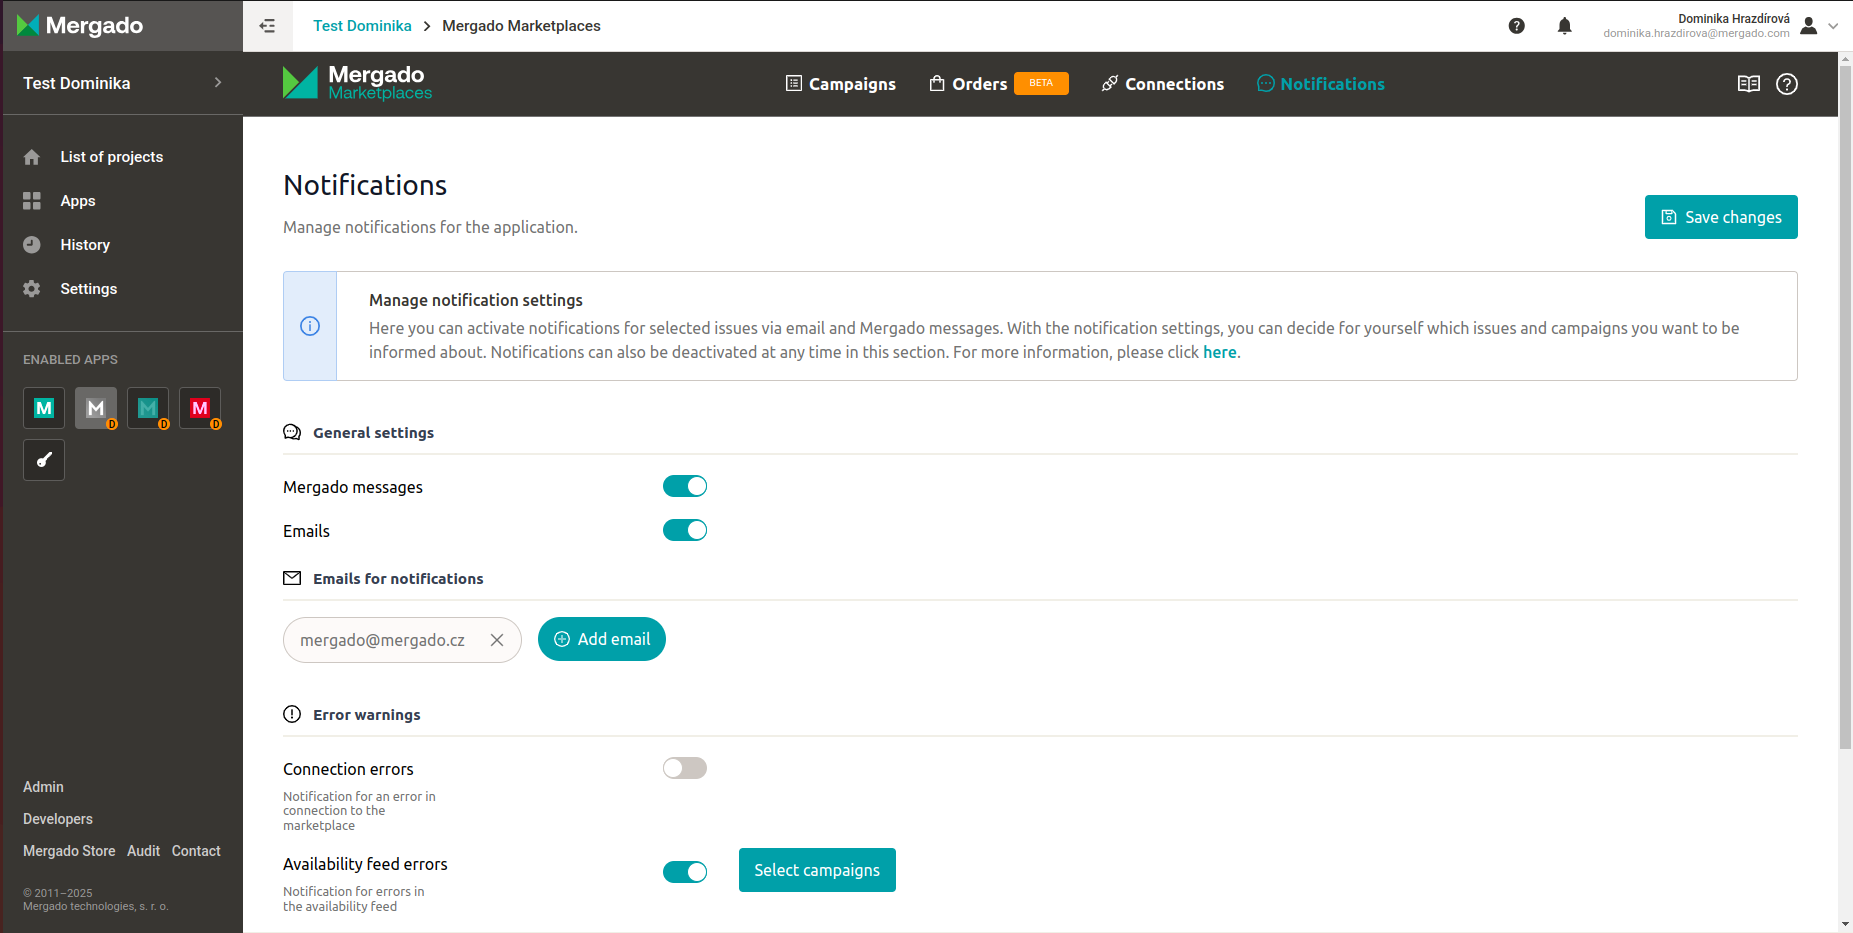The height and width of the screenshot is (933, 1853).
Task: Toggle Mergado messages switch
Action: pyautogui.click(x=685, y=486)
